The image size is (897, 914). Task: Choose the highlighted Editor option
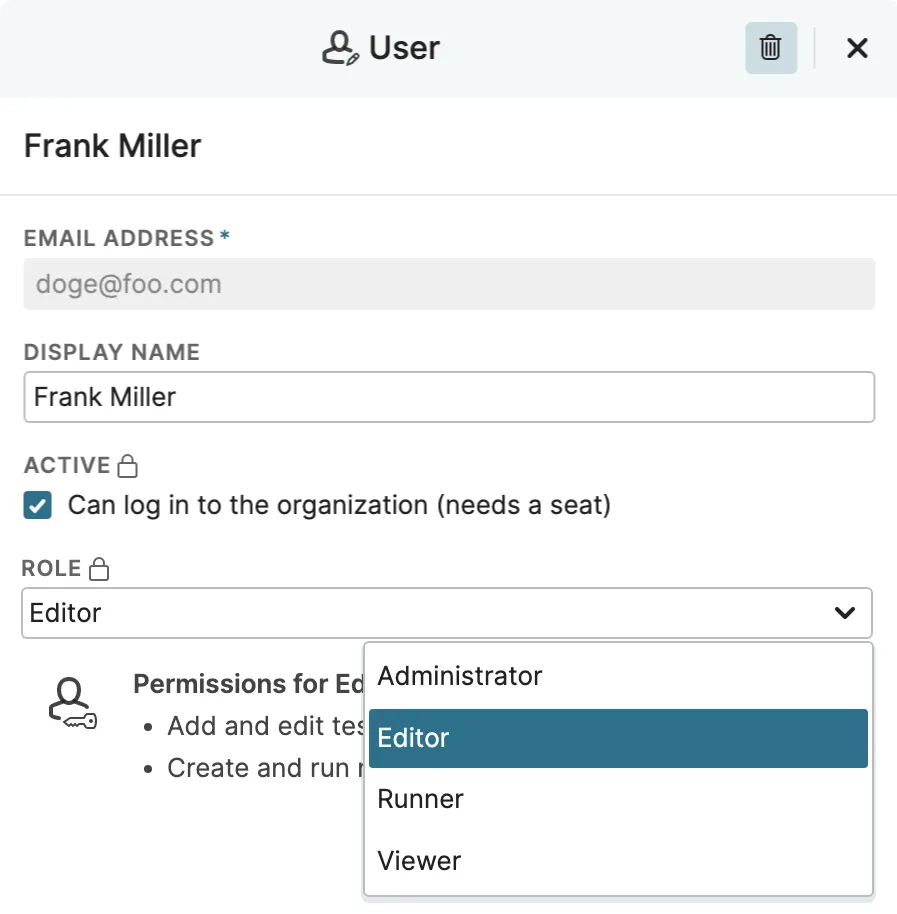[x=618, y=738]
